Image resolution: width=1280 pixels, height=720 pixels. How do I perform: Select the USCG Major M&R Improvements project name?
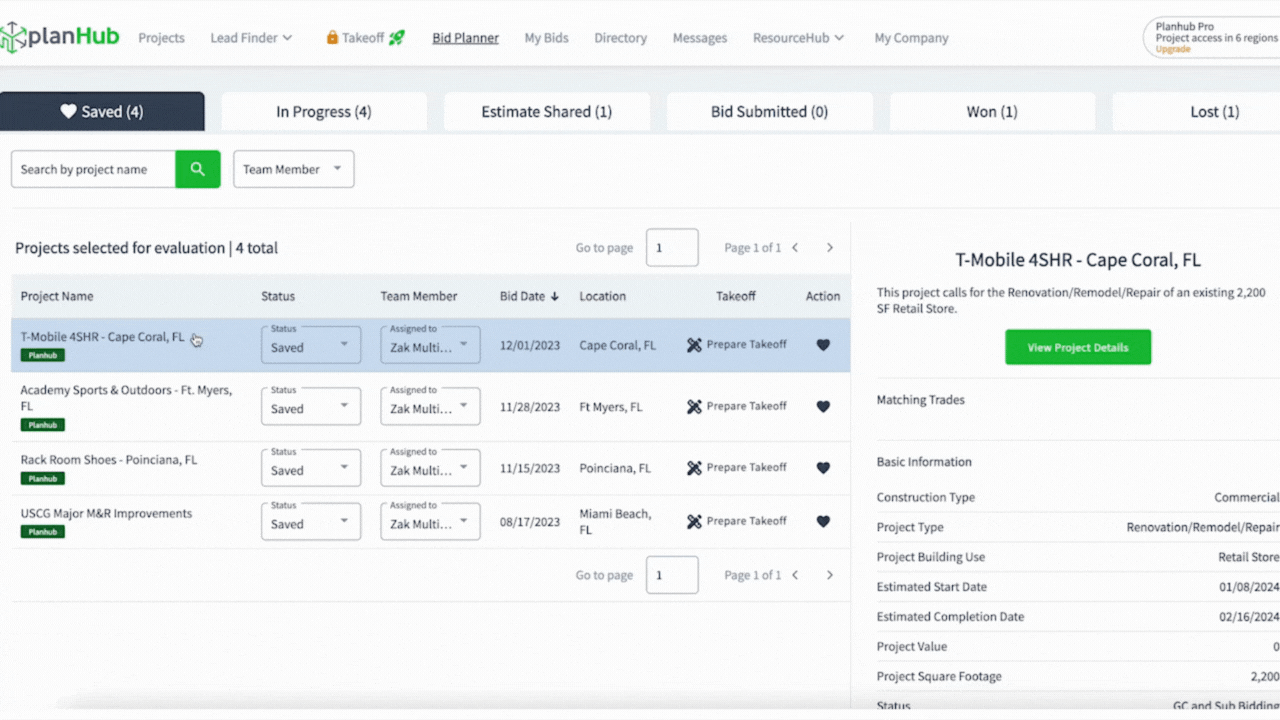pyautogui.click(x=106, y=514)
